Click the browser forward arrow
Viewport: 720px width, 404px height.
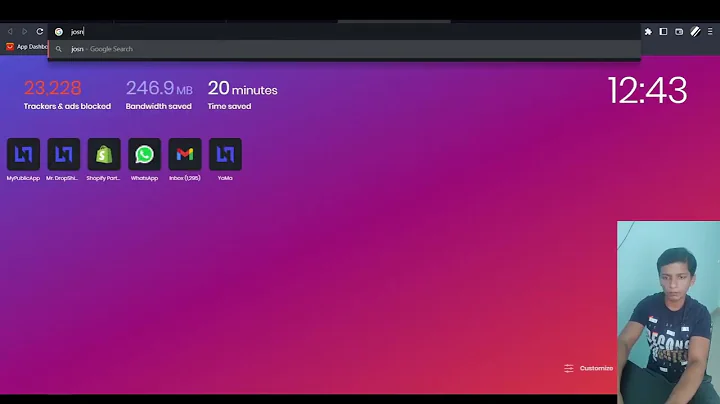pyautogui.click(x=25, y=31)
